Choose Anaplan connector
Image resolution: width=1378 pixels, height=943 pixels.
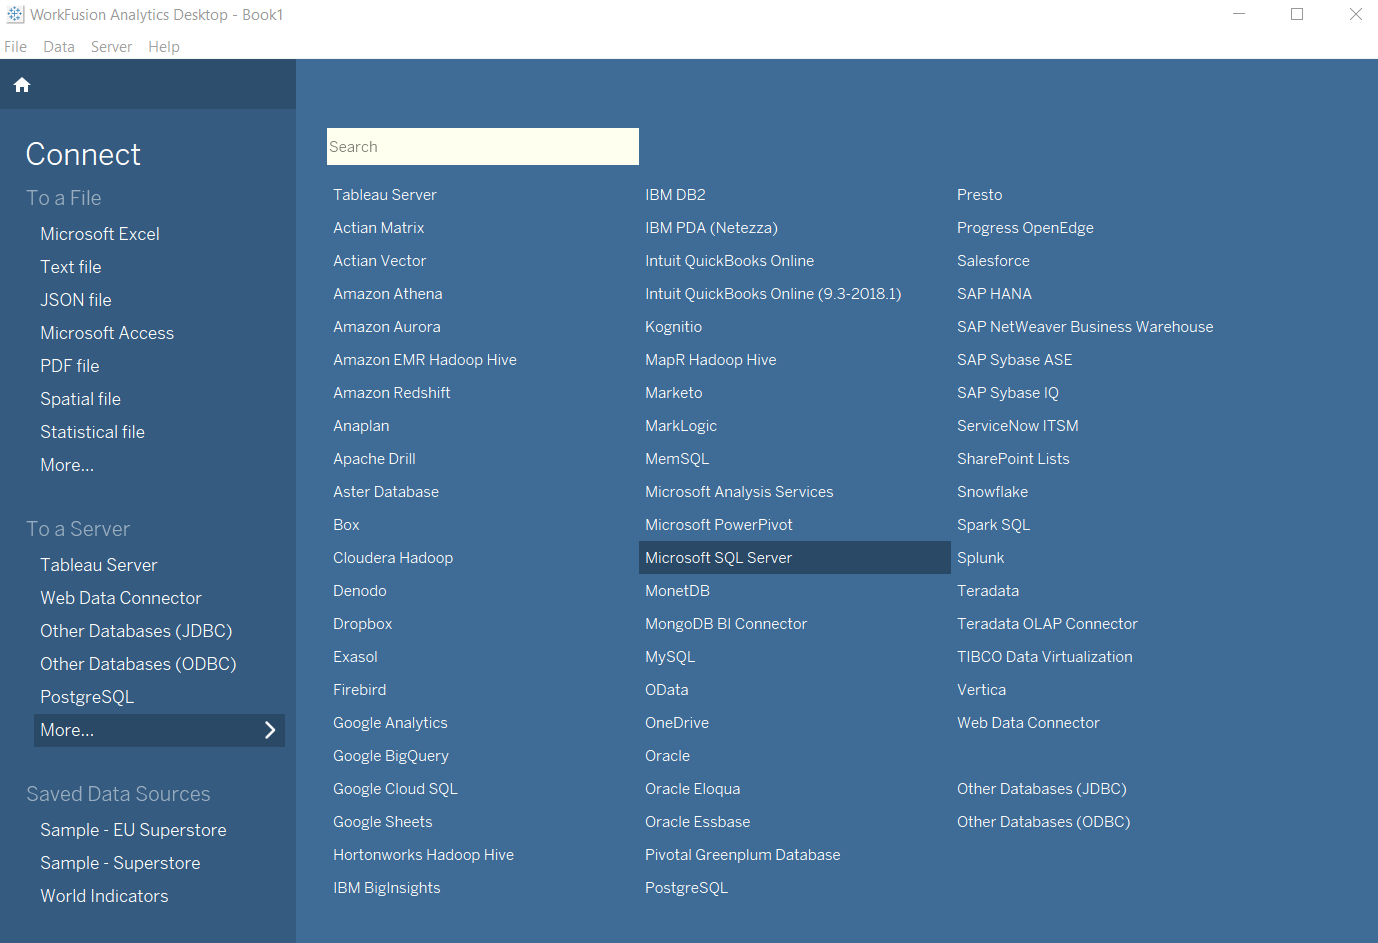[x=361, y=426]
